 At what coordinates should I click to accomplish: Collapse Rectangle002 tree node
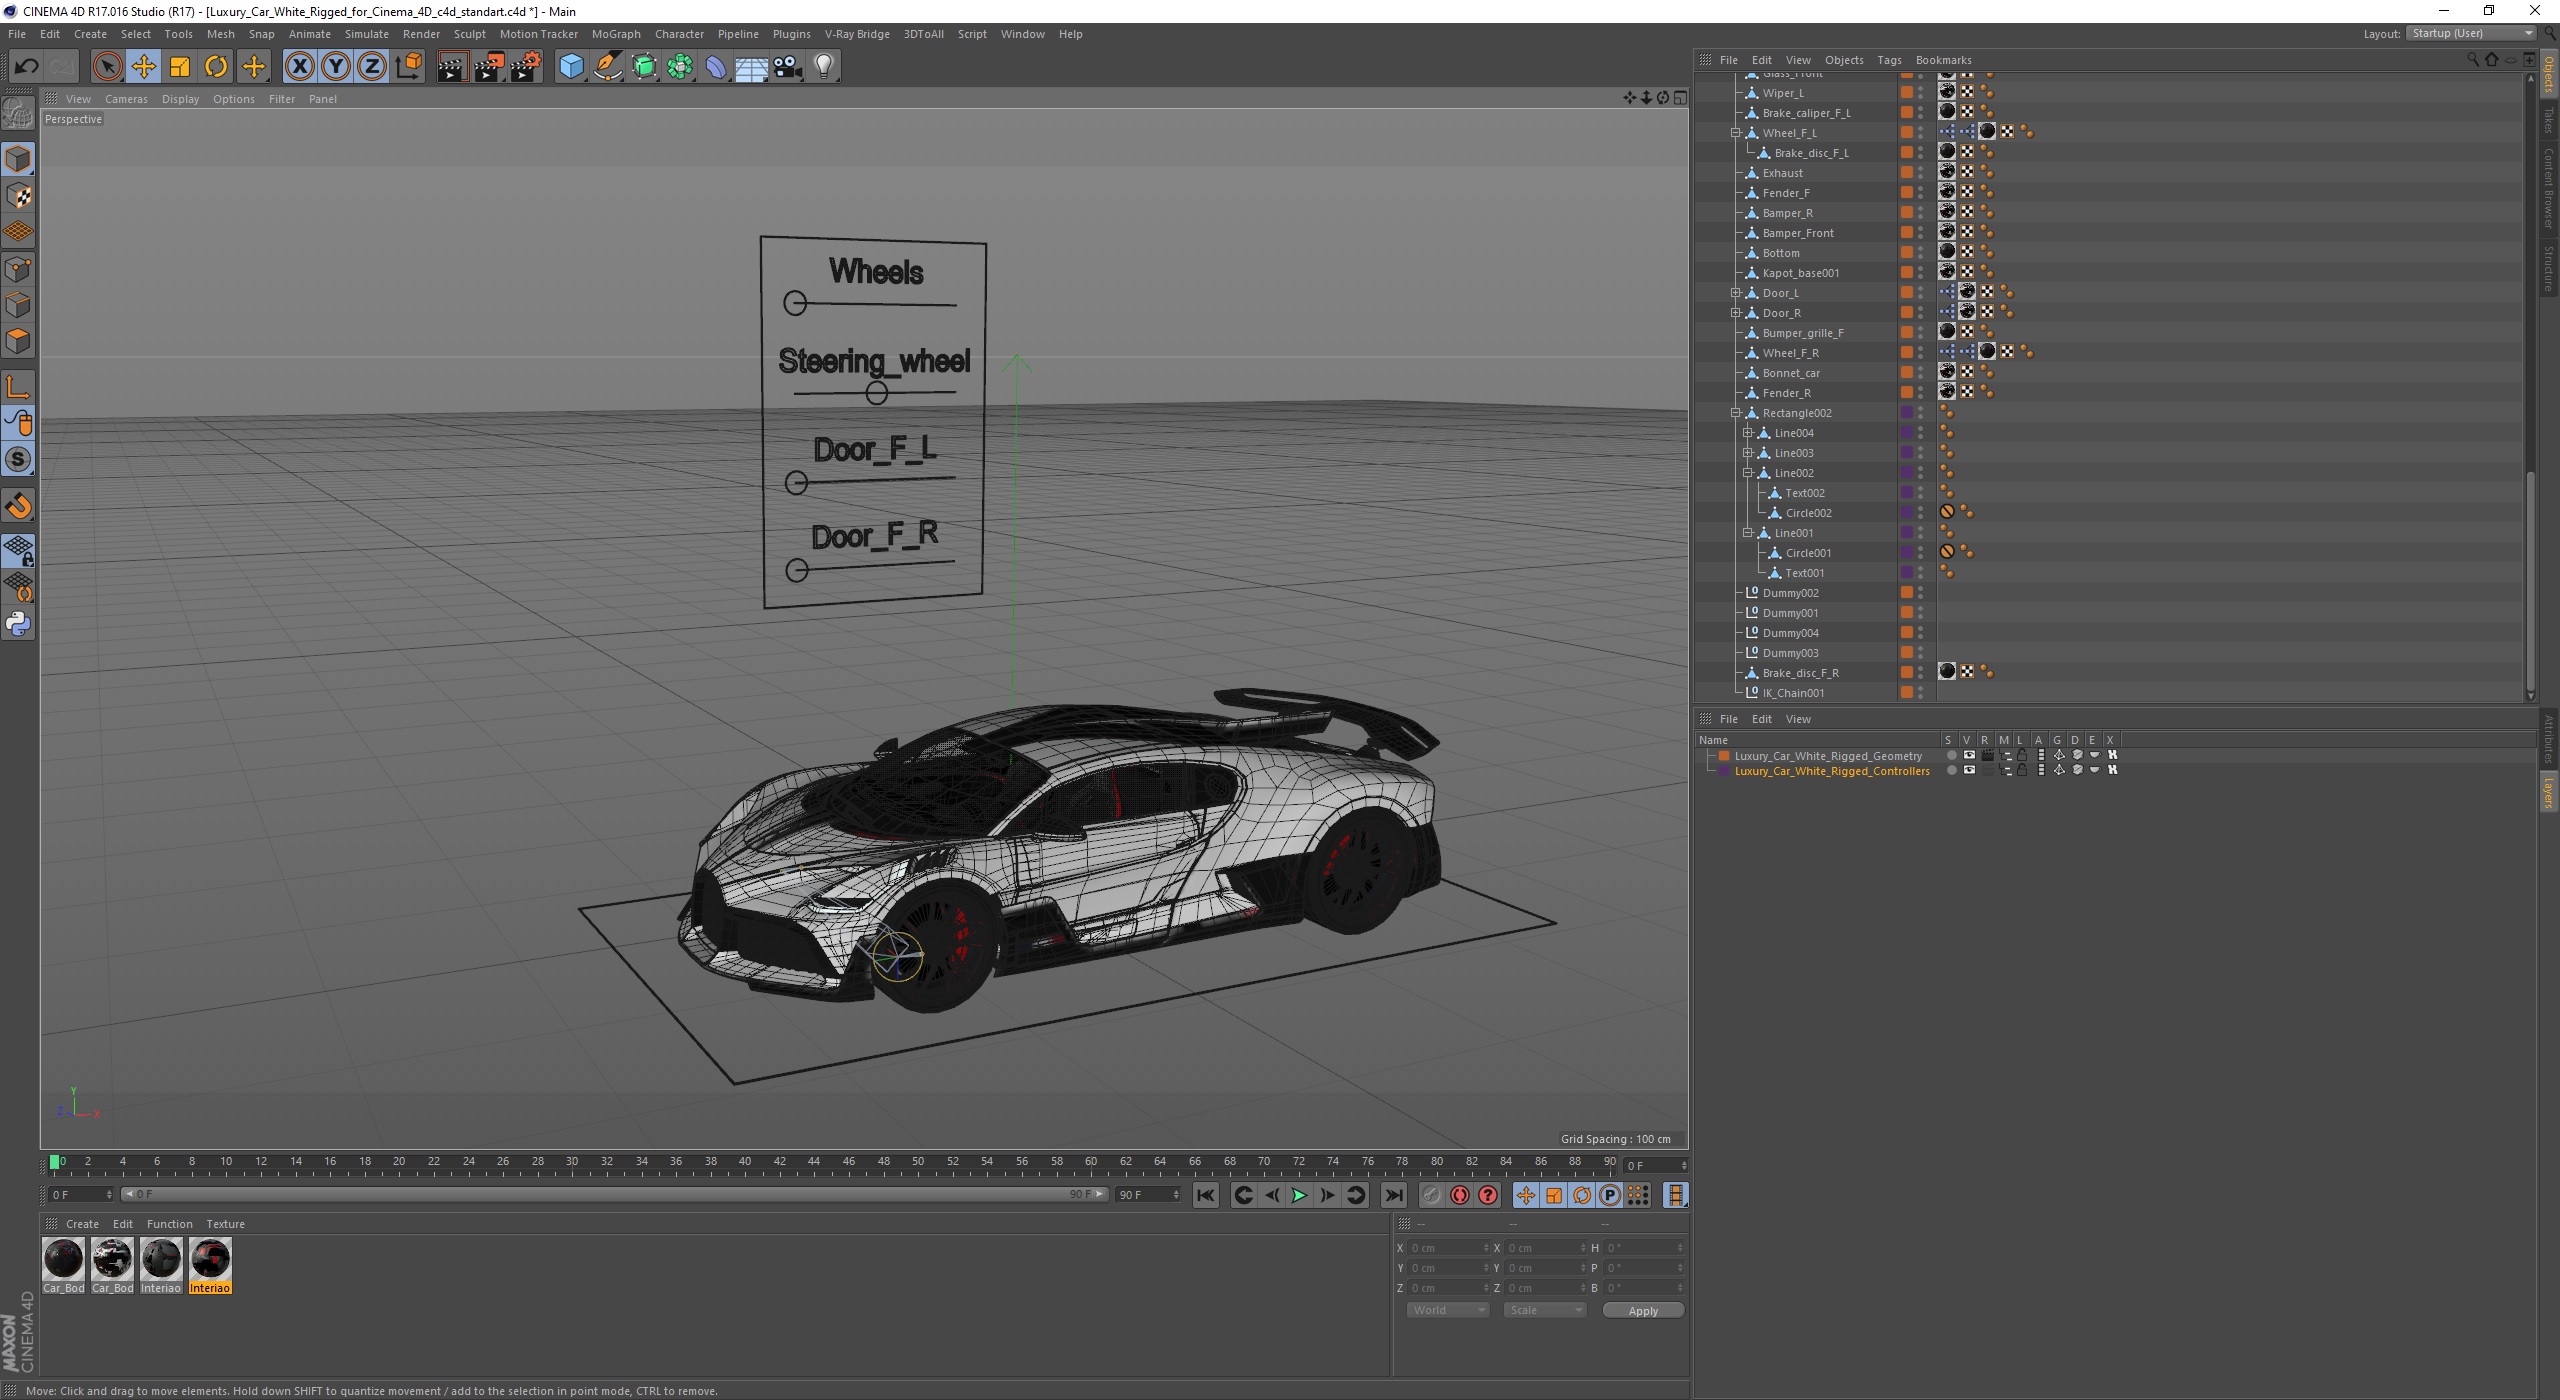click(1736, 413)
